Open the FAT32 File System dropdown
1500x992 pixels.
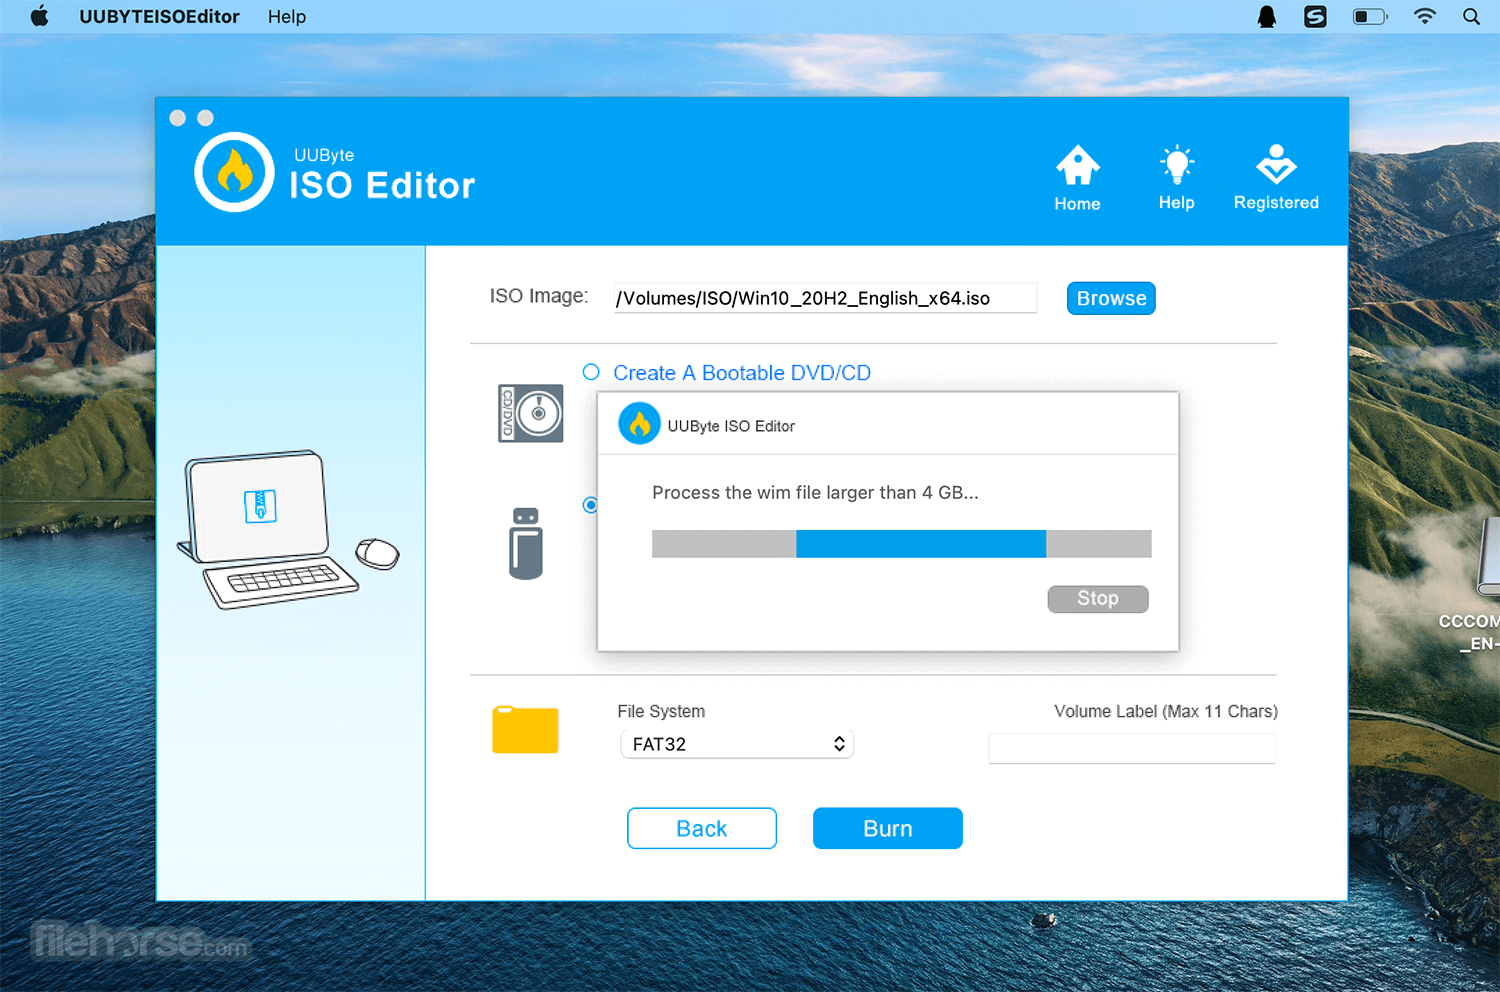point(737,744)
